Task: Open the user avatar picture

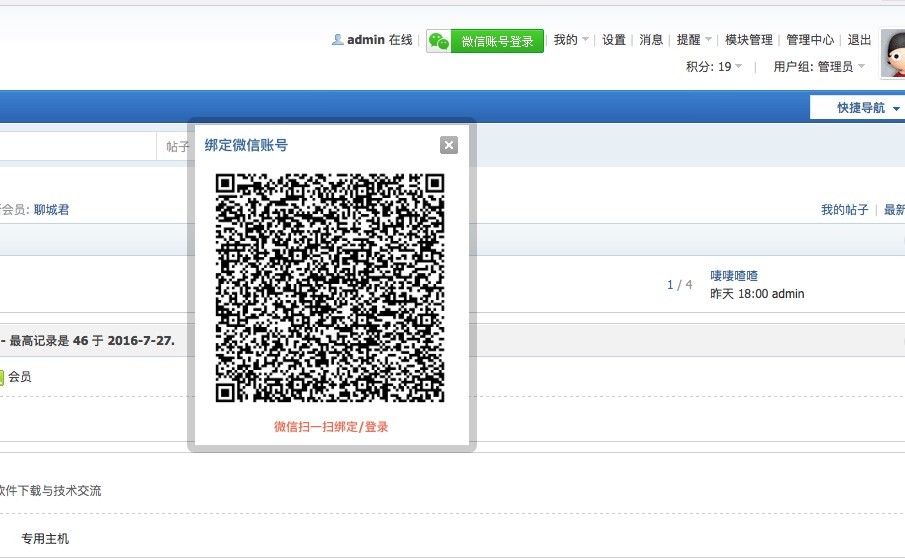Action: (x=893, y=53)
